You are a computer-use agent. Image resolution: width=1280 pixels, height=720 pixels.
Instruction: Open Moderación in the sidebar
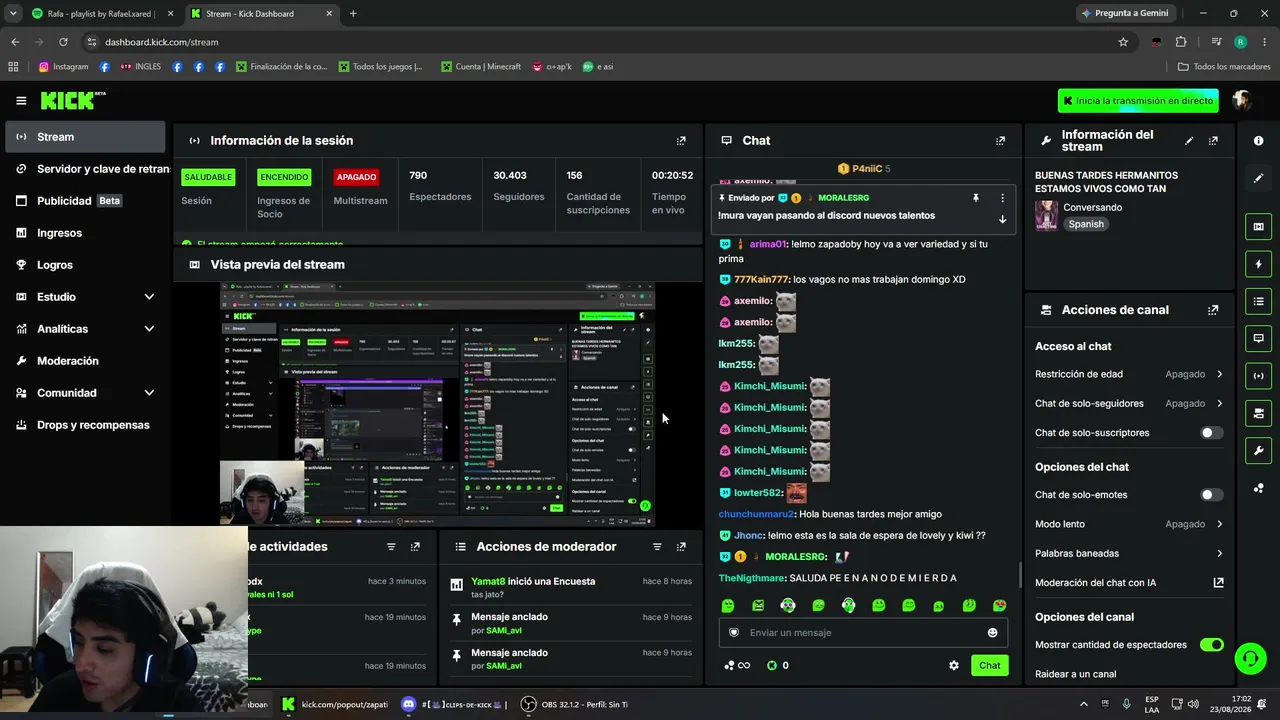(x=86, y=361)
